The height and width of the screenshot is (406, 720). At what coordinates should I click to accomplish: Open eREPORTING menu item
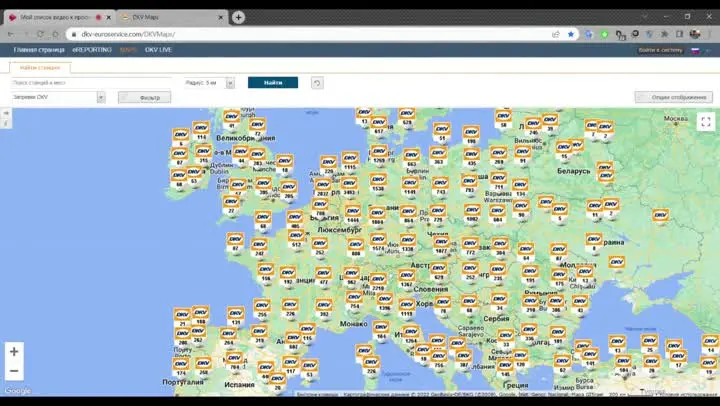(x=92, y=50)
